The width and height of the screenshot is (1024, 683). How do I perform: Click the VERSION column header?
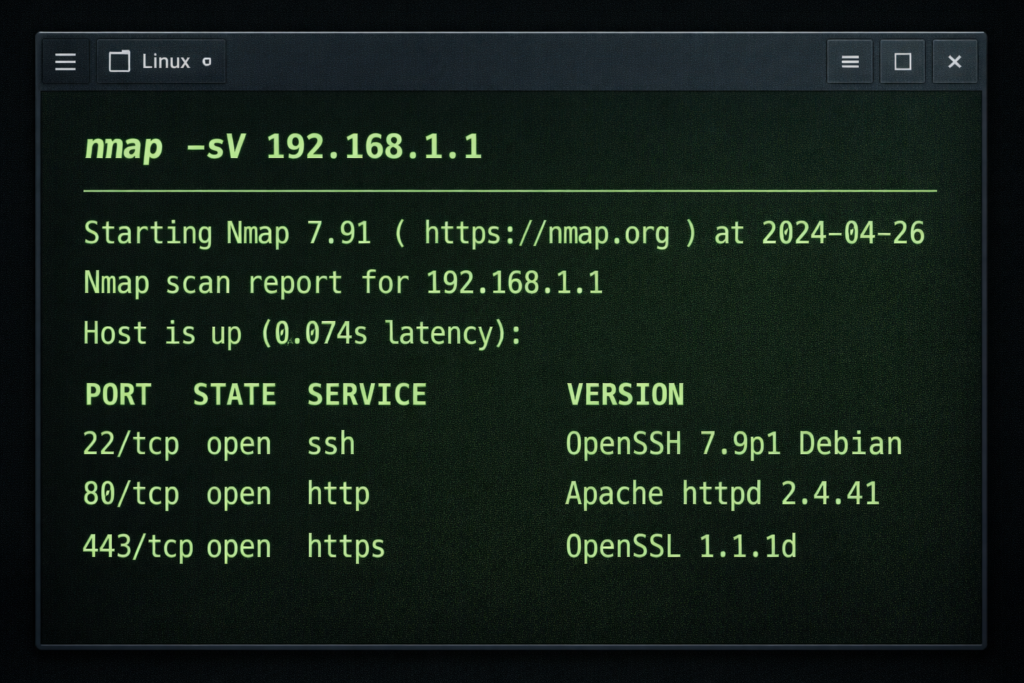[625, 394]
